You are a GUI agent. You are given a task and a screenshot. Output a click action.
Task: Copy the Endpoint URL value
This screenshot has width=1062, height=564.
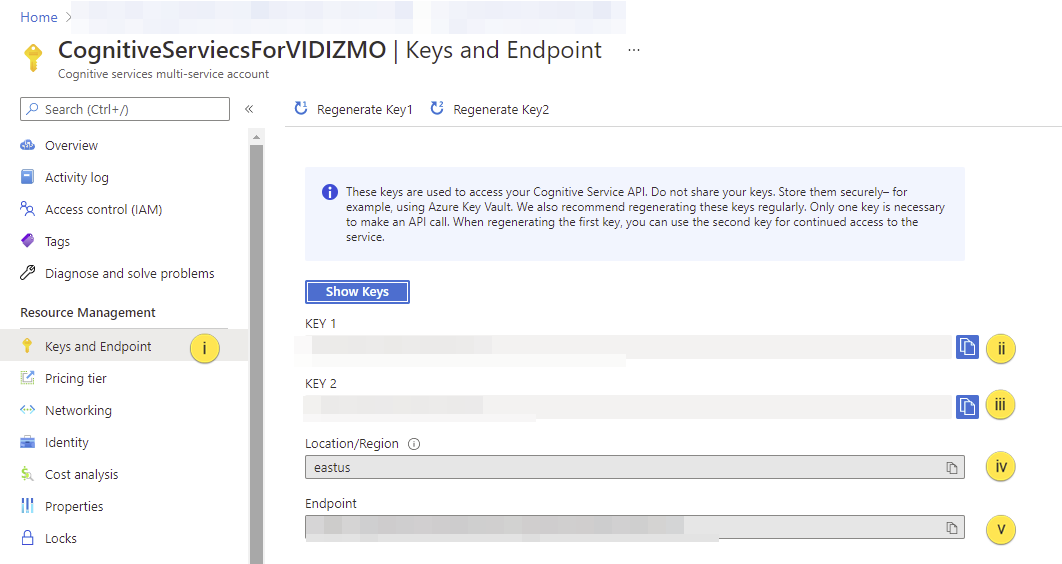[952, 528]
